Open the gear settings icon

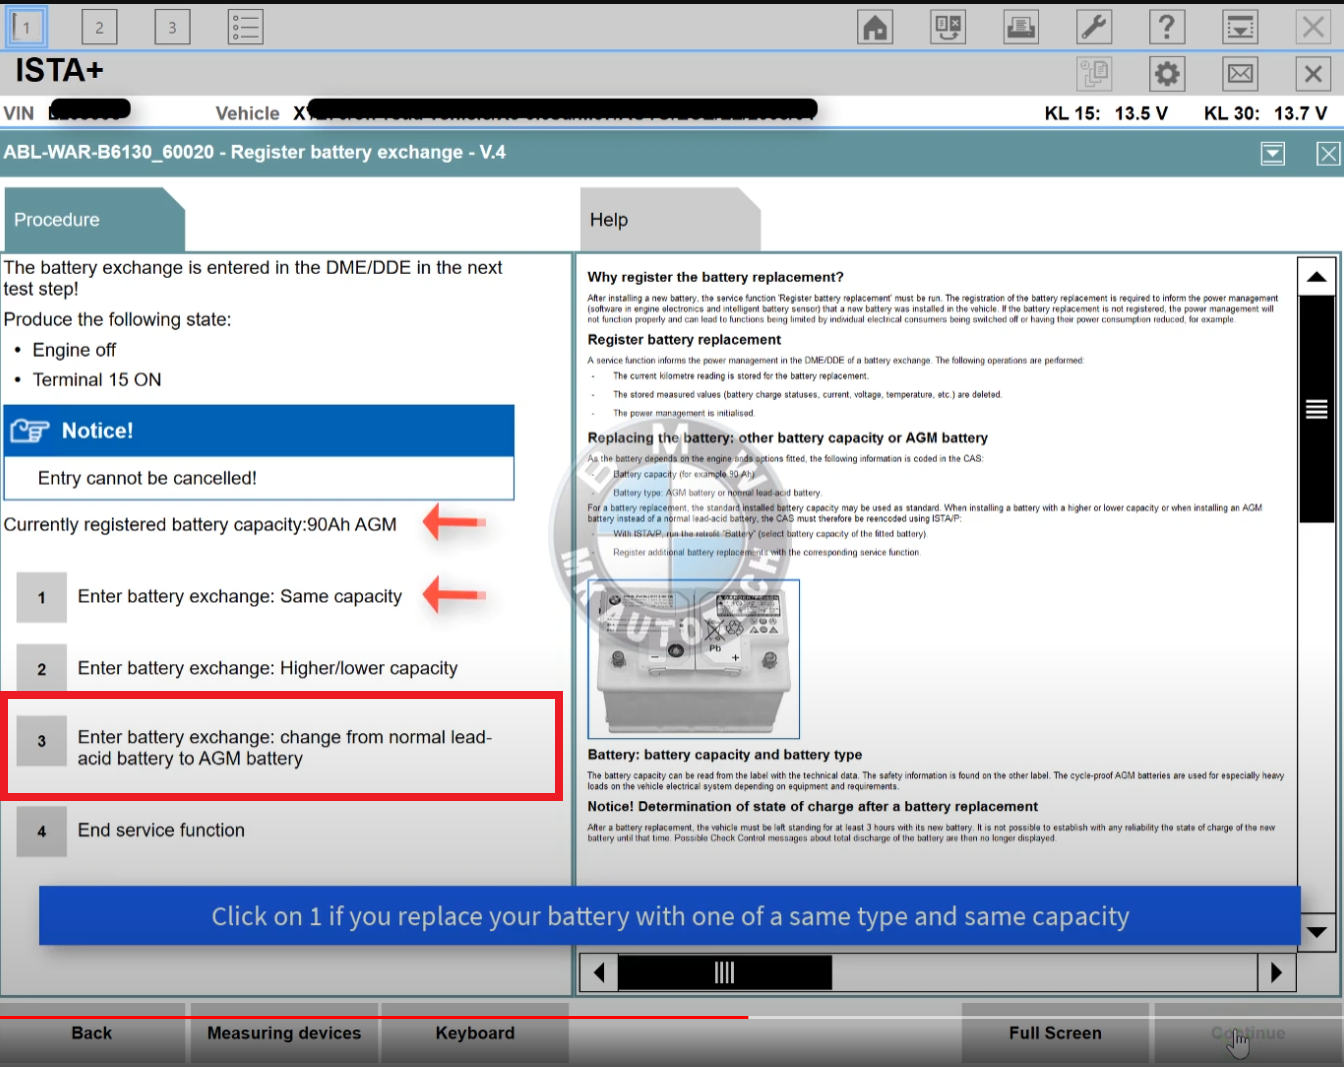coord(1167,74)
